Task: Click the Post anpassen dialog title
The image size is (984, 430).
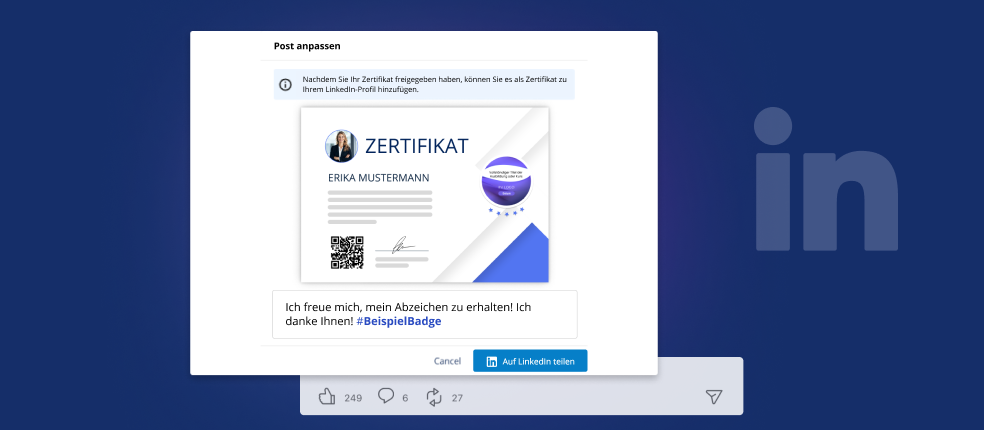Action: (308, 46)
